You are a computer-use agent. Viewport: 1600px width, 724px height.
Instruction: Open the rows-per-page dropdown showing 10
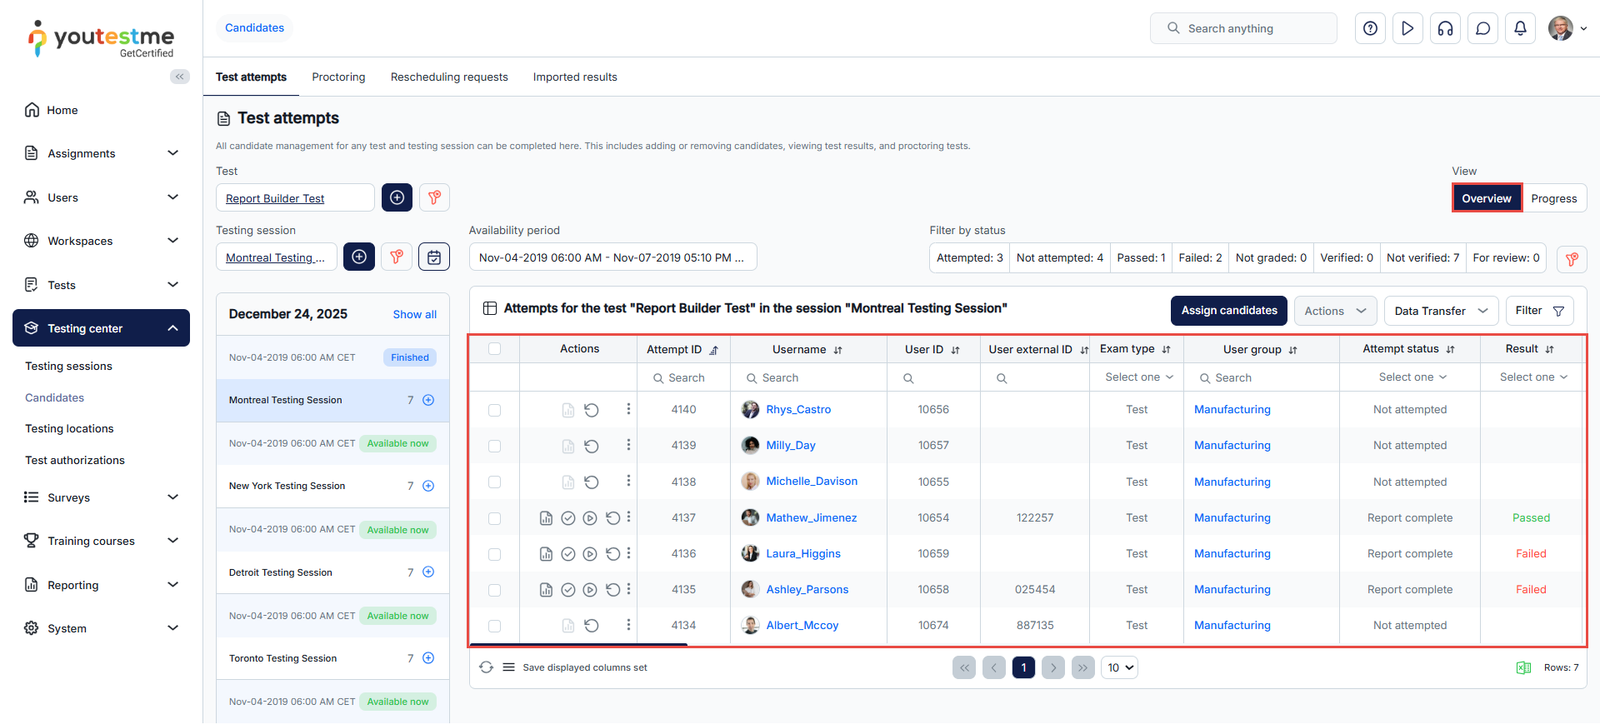click(x=1120, y=668)
